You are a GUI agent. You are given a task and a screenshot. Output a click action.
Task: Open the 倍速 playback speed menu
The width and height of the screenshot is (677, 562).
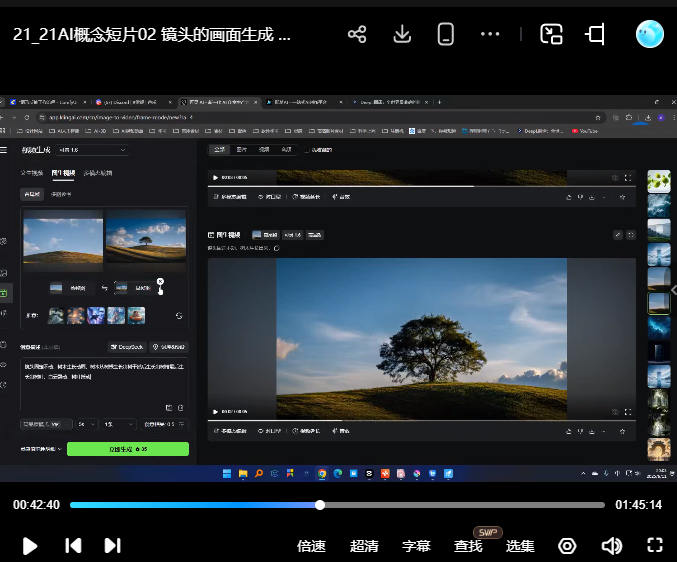(x=312, y=546)
